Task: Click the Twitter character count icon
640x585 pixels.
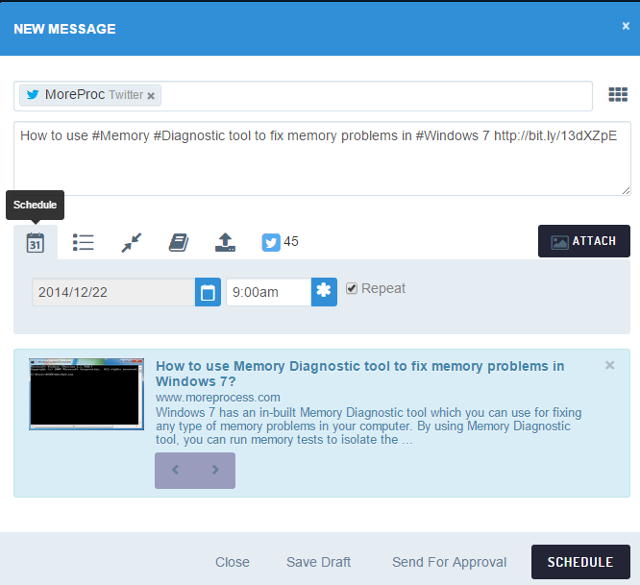Action: (271, 242)
